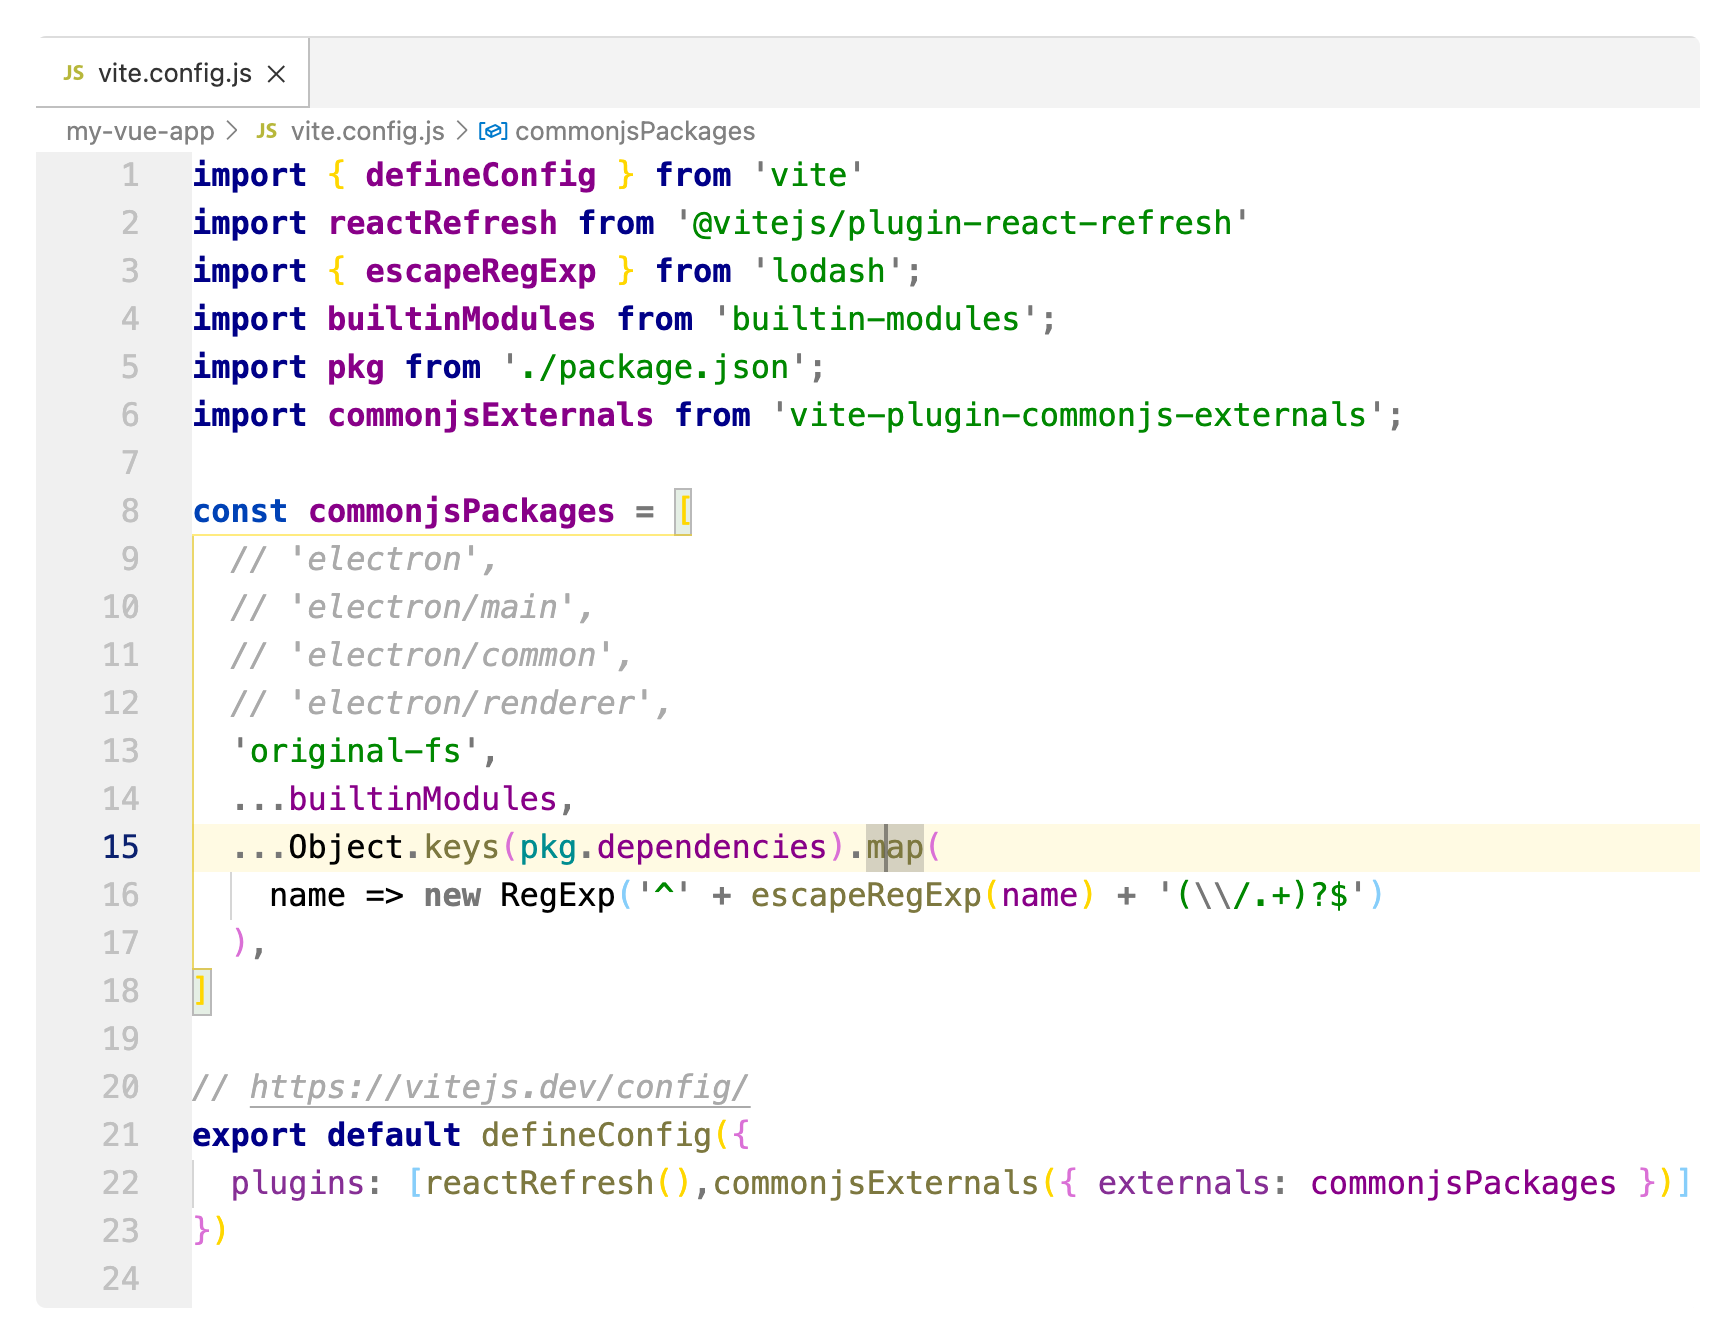Click 'externals' key on line 22
Viewport: 1736px width, 1344px height.
1183,1183
